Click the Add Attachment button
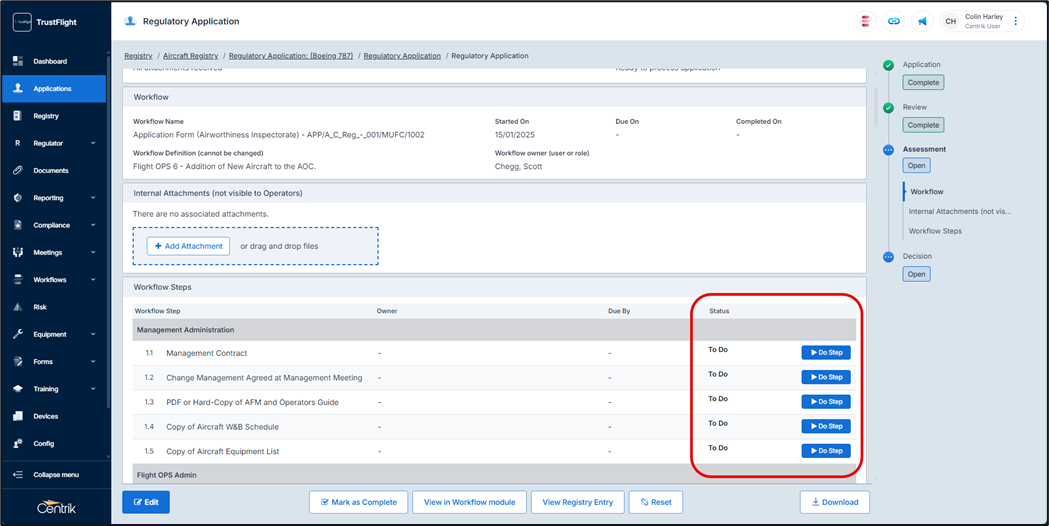1049x526 pixels. [188, 246]
